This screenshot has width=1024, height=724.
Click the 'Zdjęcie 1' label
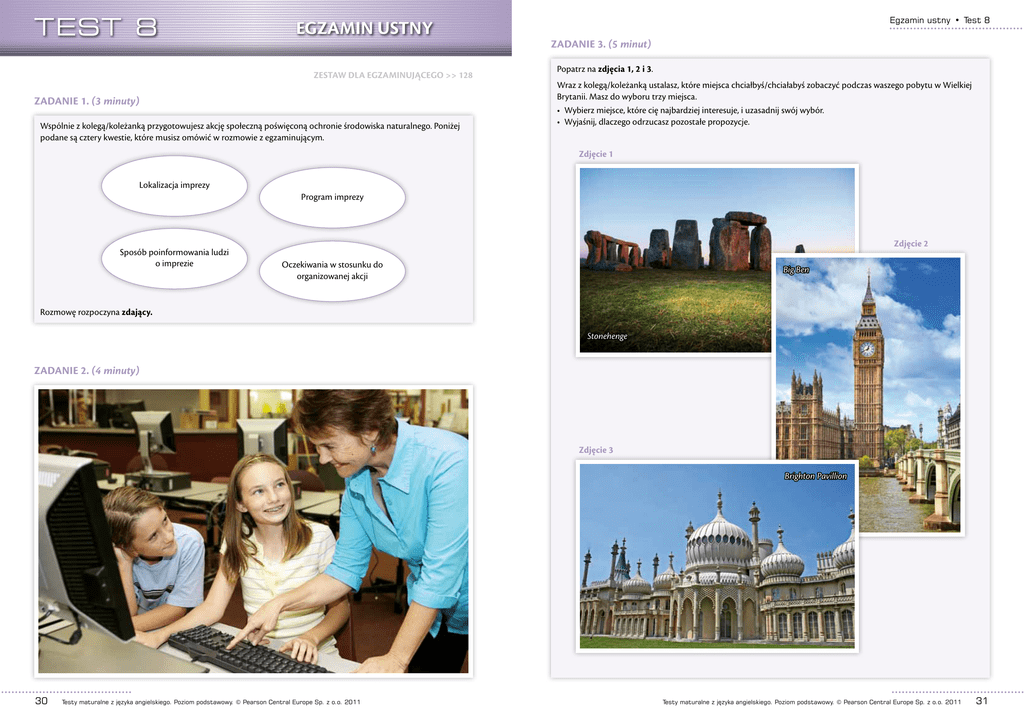point(596,154)
